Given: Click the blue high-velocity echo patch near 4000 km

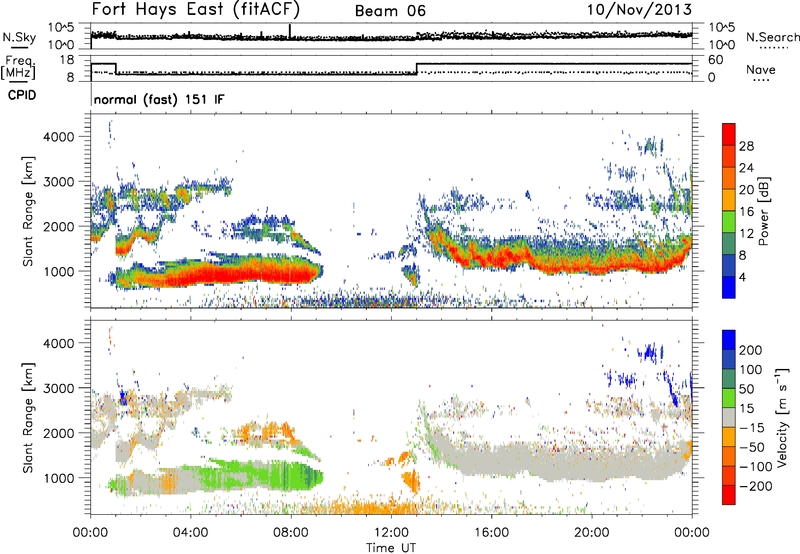Looking at the screenshot, I should (x=651, y=352).
